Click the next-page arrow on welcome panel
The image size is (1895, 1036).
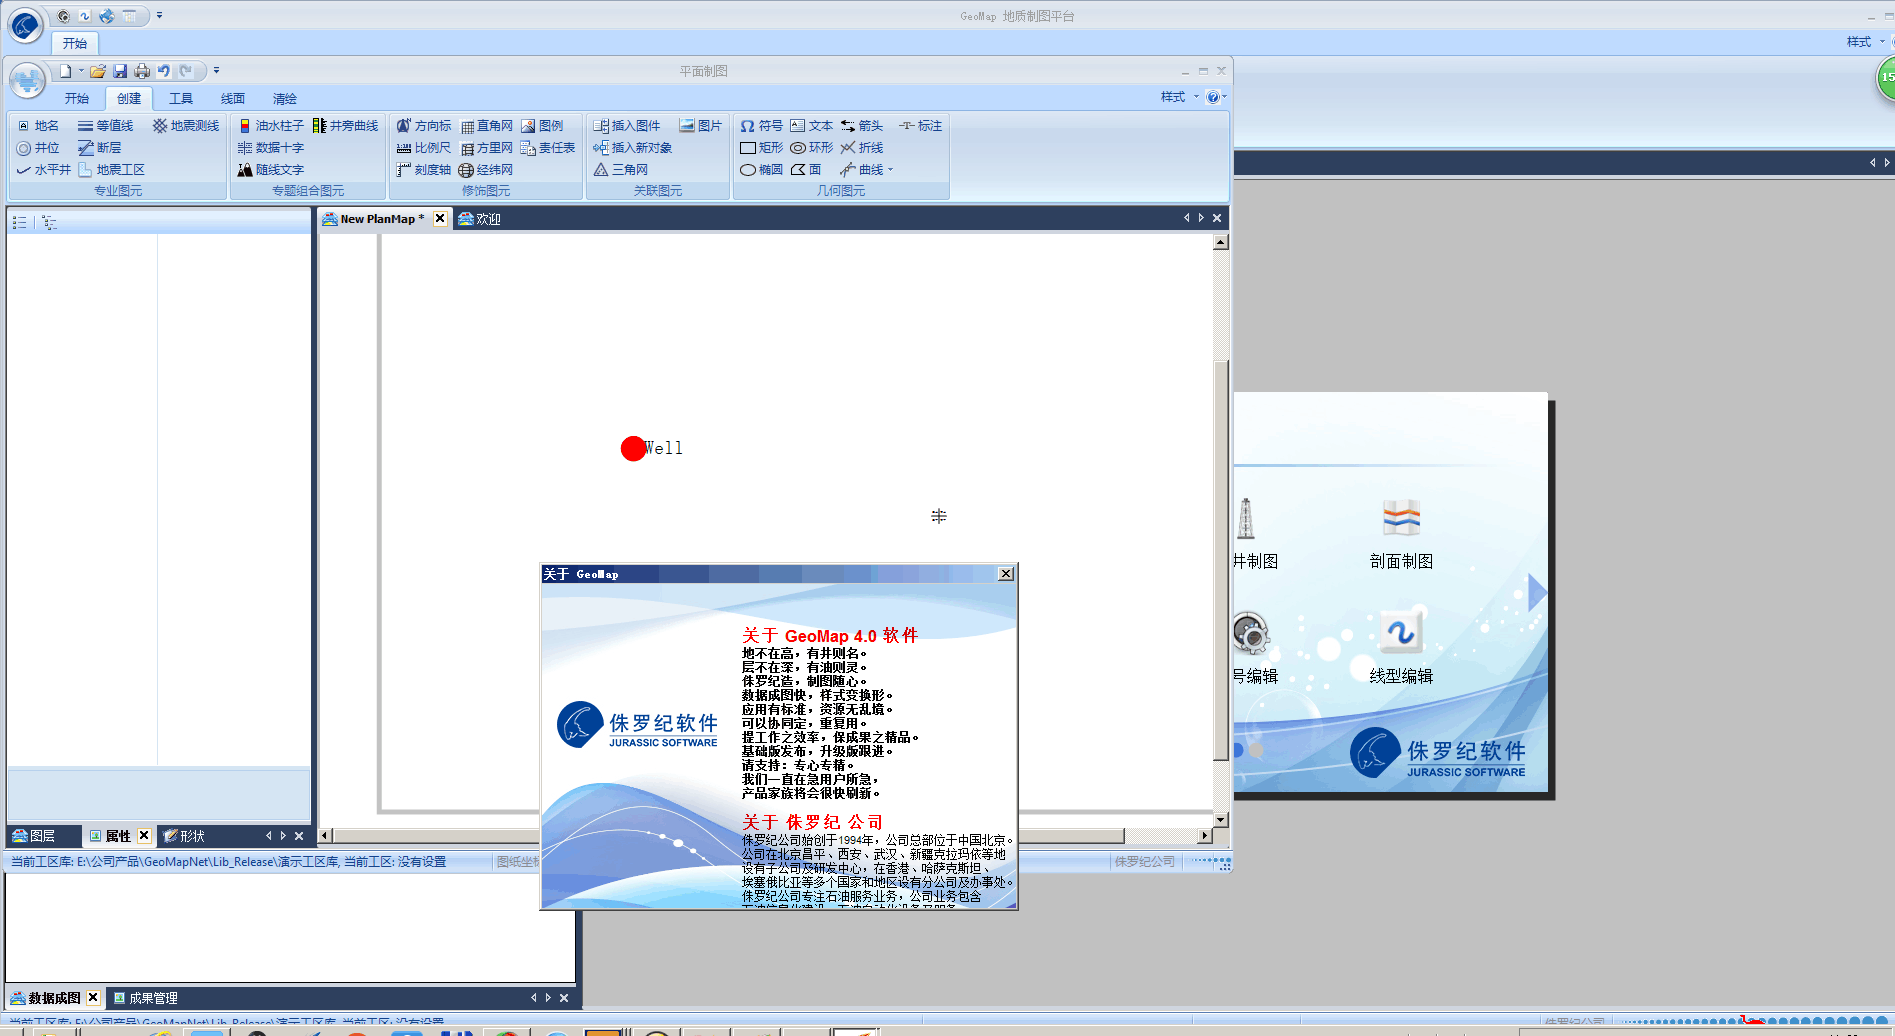pos(1537,593)
